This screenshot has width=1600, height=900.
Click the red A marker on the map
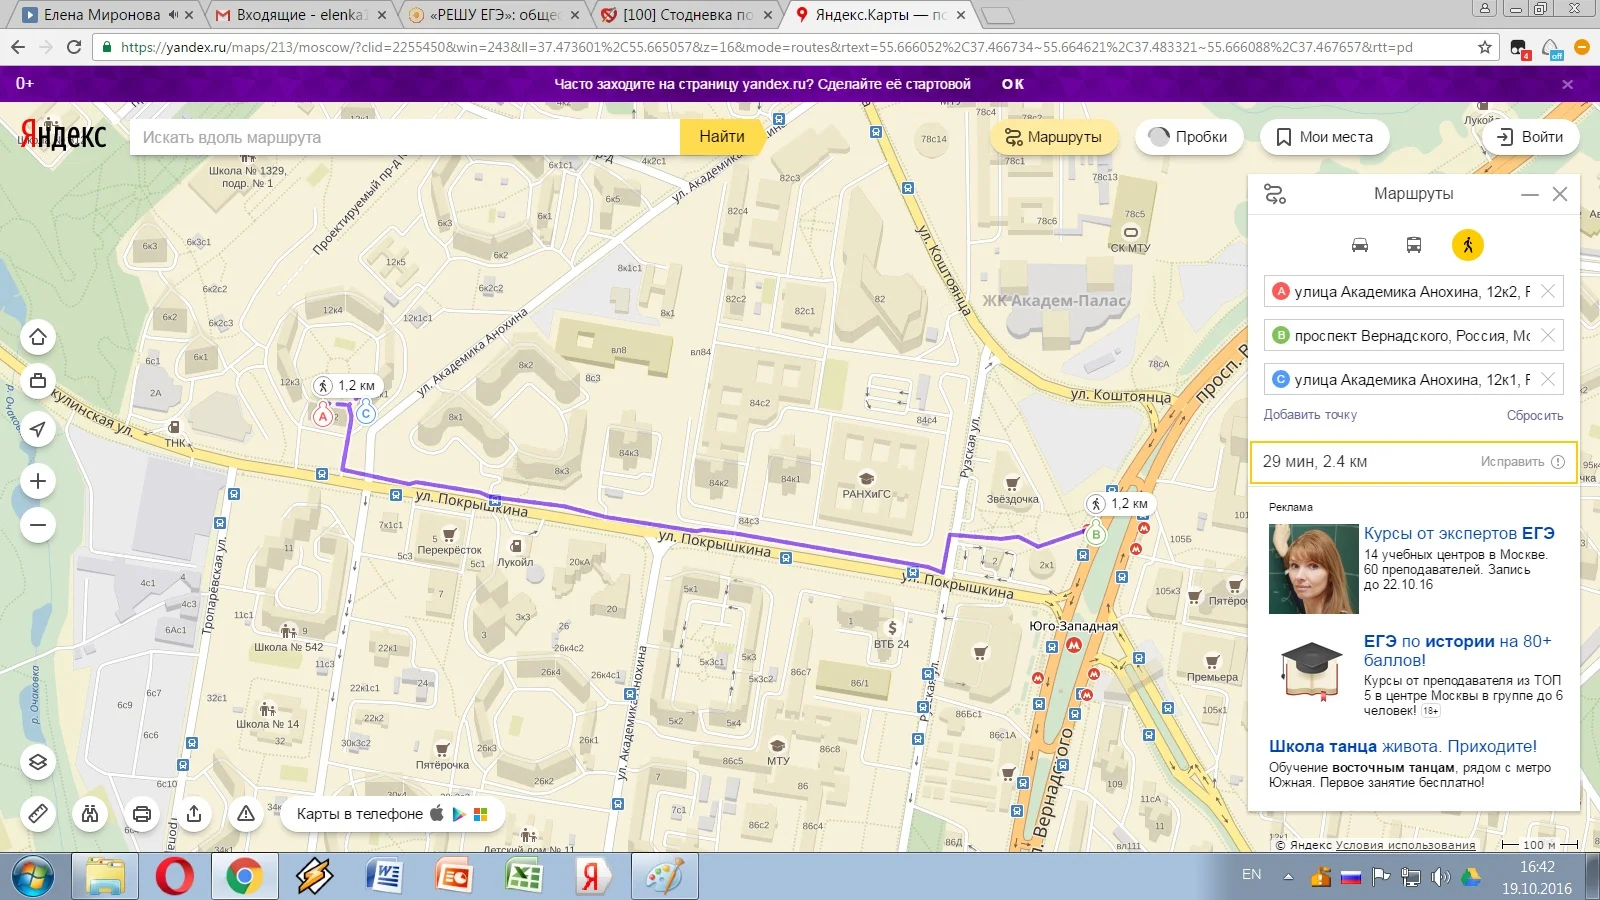tap(322, 417)
